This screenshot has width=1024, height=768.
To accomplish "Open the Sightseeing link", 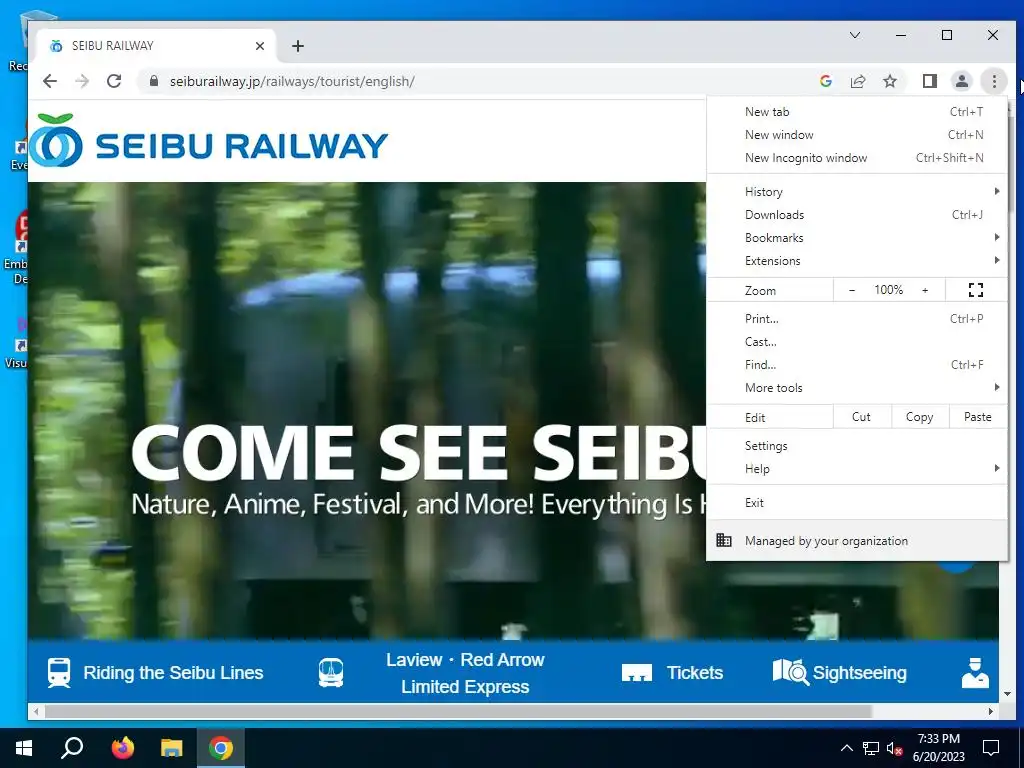I will (859, 673).
